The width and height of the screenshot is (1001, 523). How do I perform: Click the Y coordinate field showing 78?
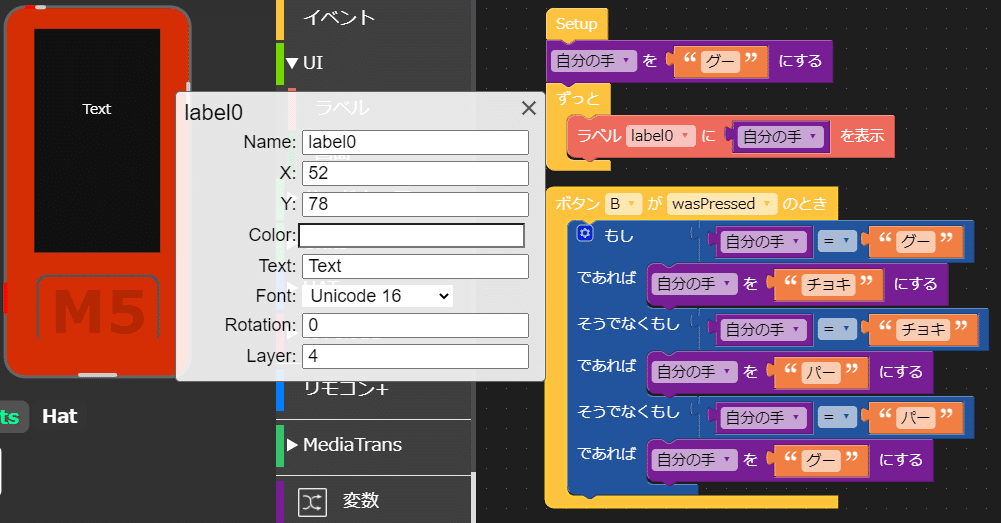click(x=415, y=204)
